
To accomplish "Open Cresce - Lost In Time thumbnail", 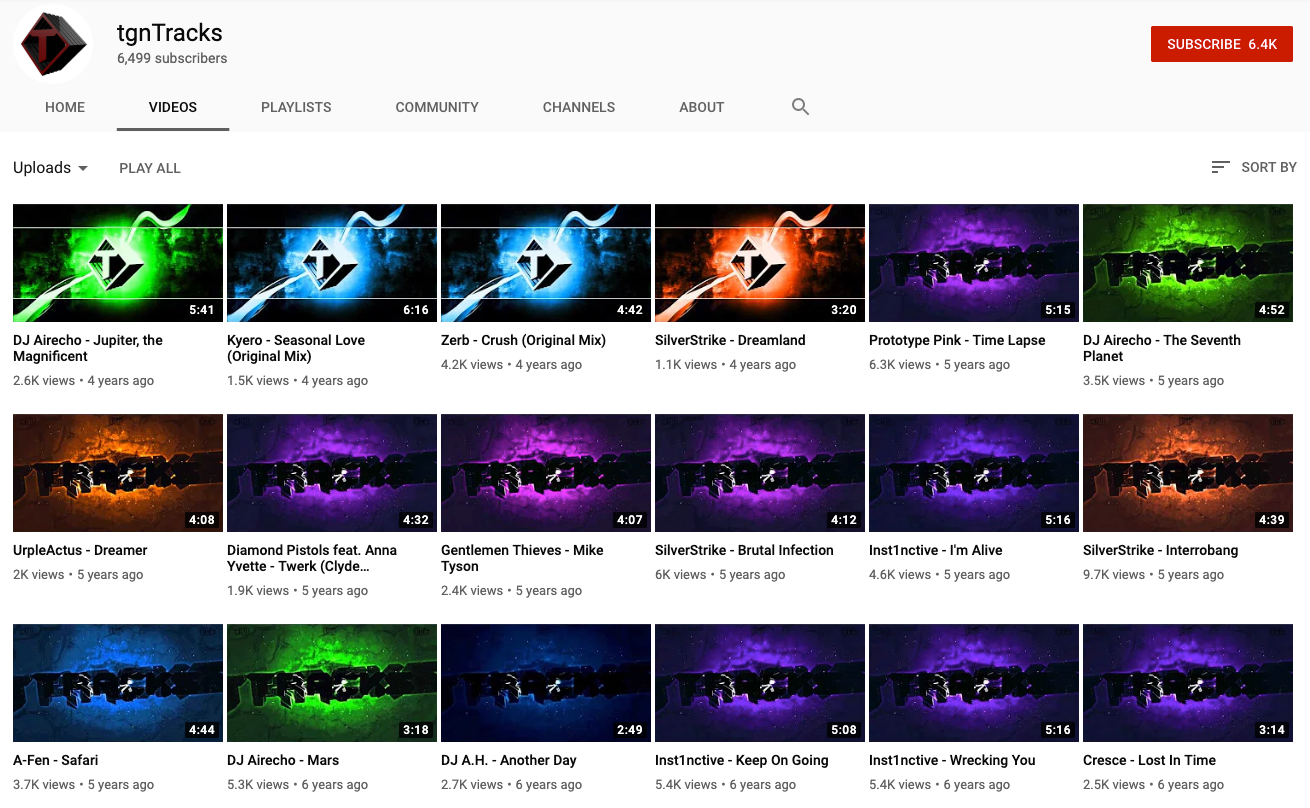I will click(x=1188, y=683).
